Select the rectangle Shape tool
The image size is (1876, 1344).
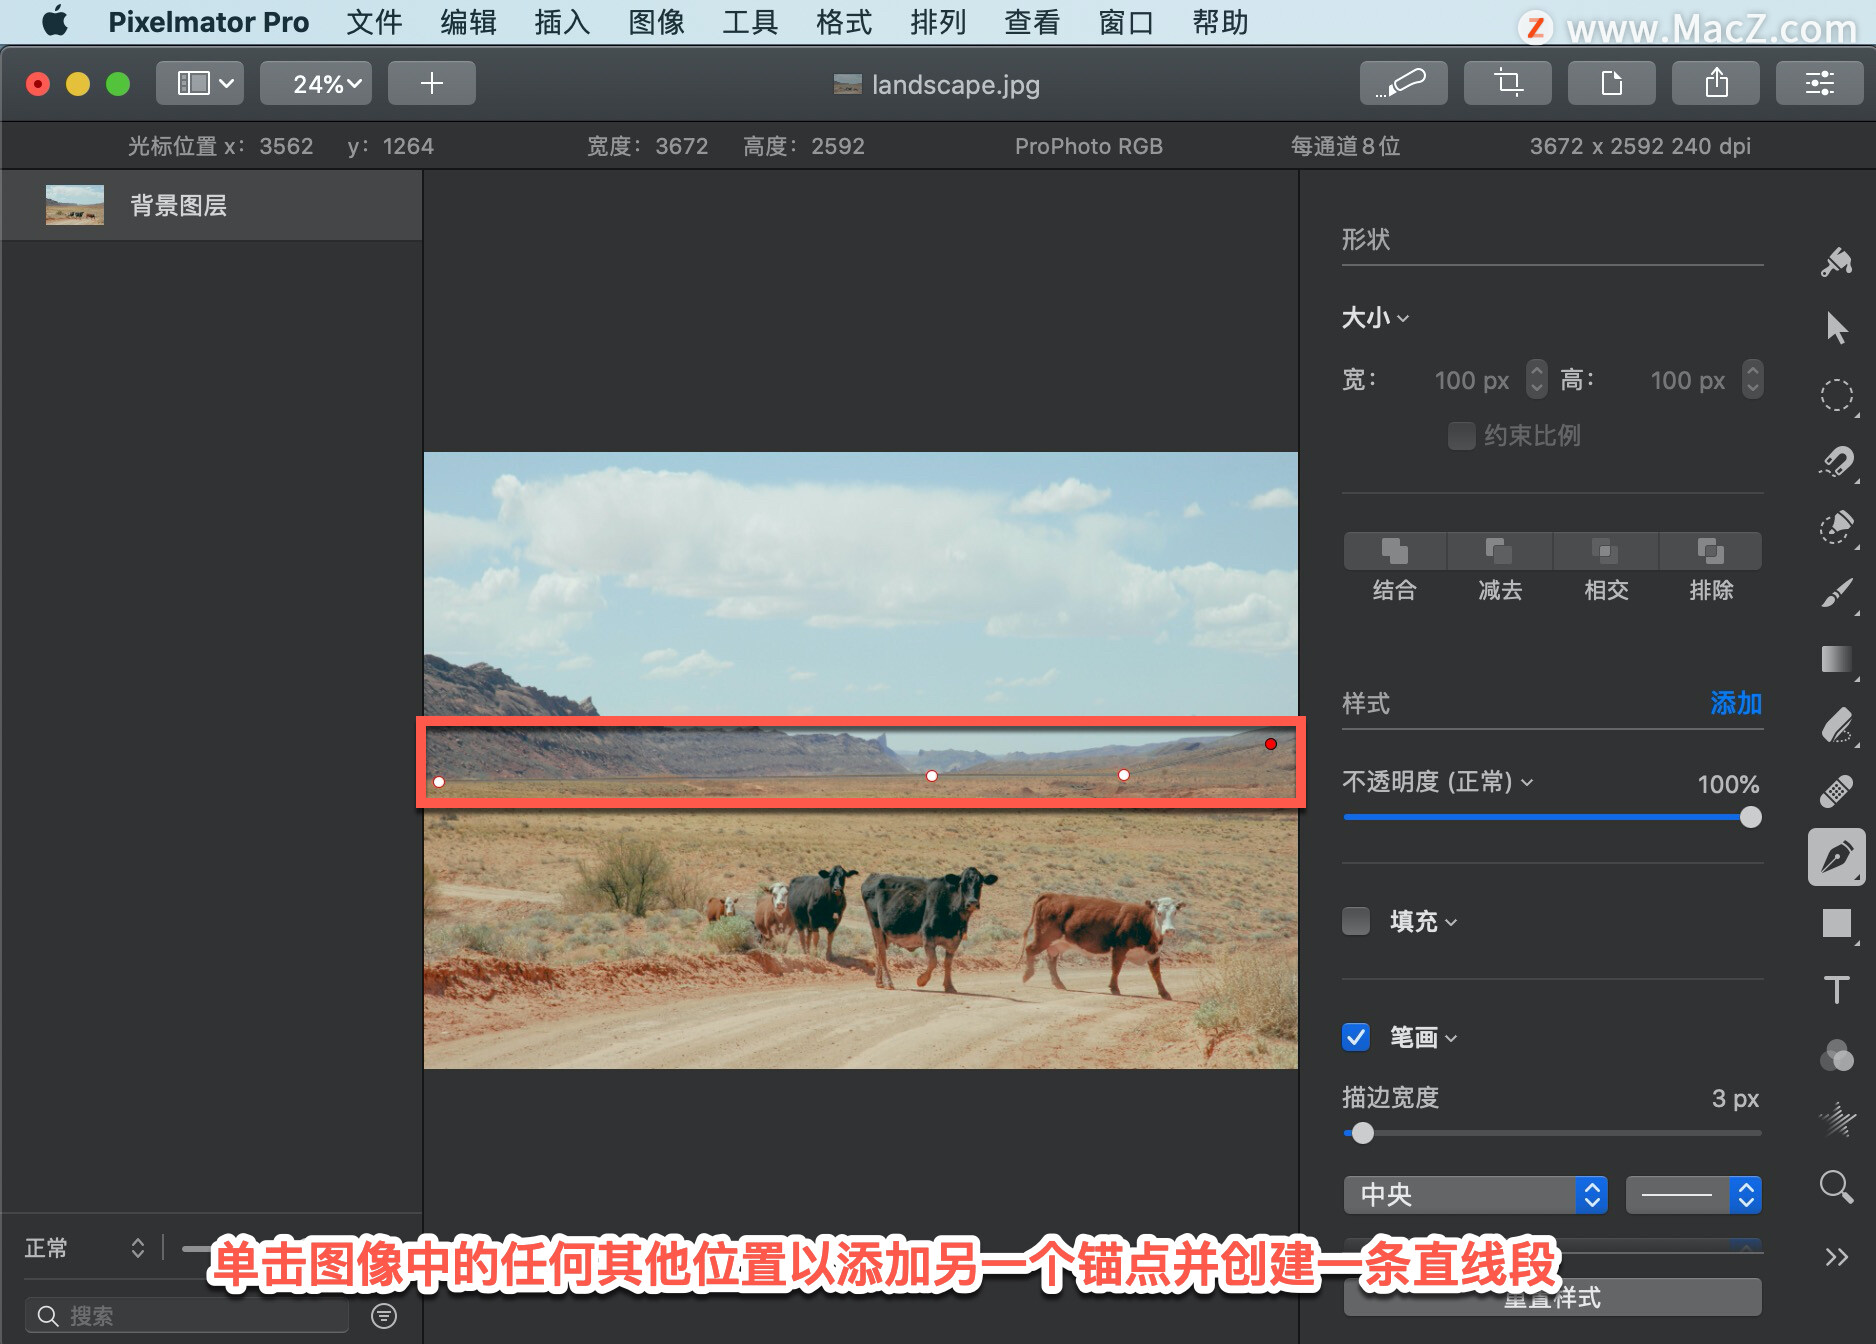(x=1836, y=923)
